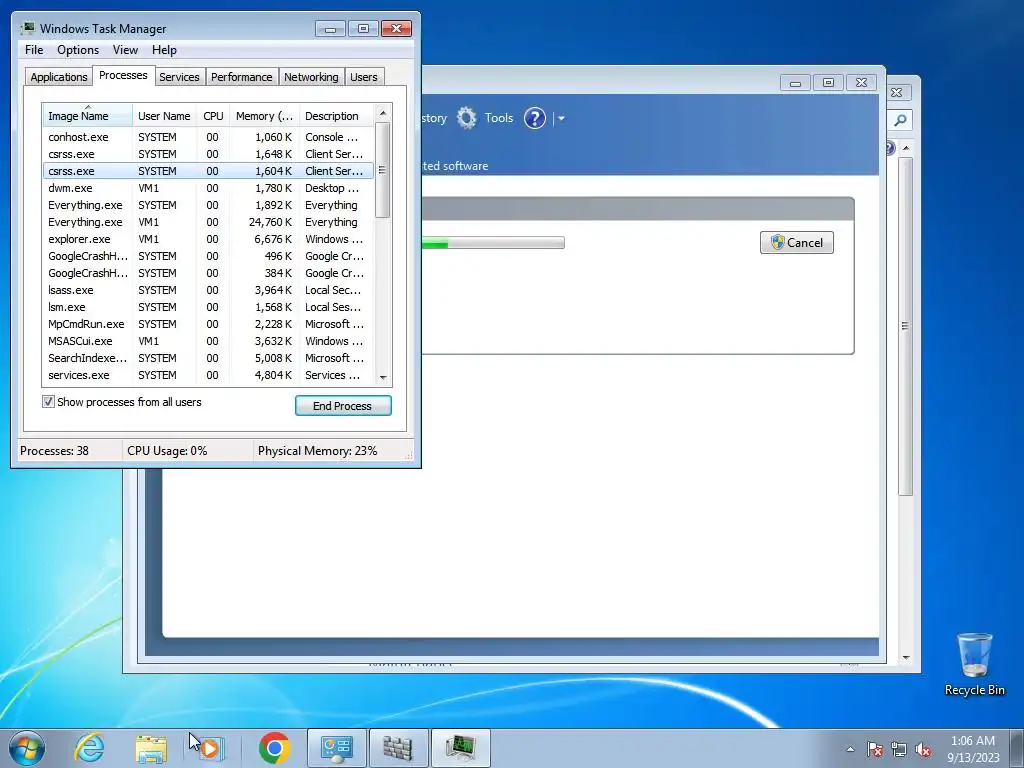Show hidden tray icons arrow
This screenshot has height=768, width=1024.
(x=850, y=749)
